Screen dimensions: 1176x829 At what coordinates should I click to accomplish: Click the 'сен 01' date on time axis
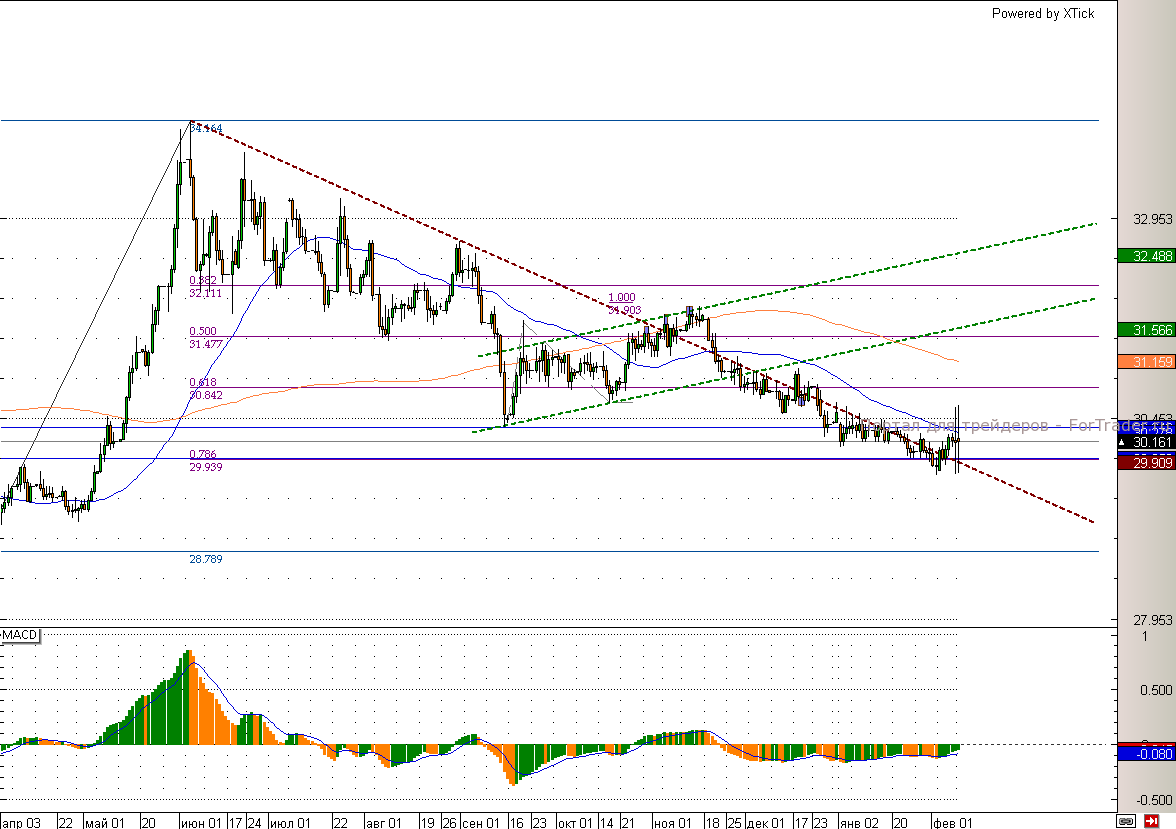(481, 822)
